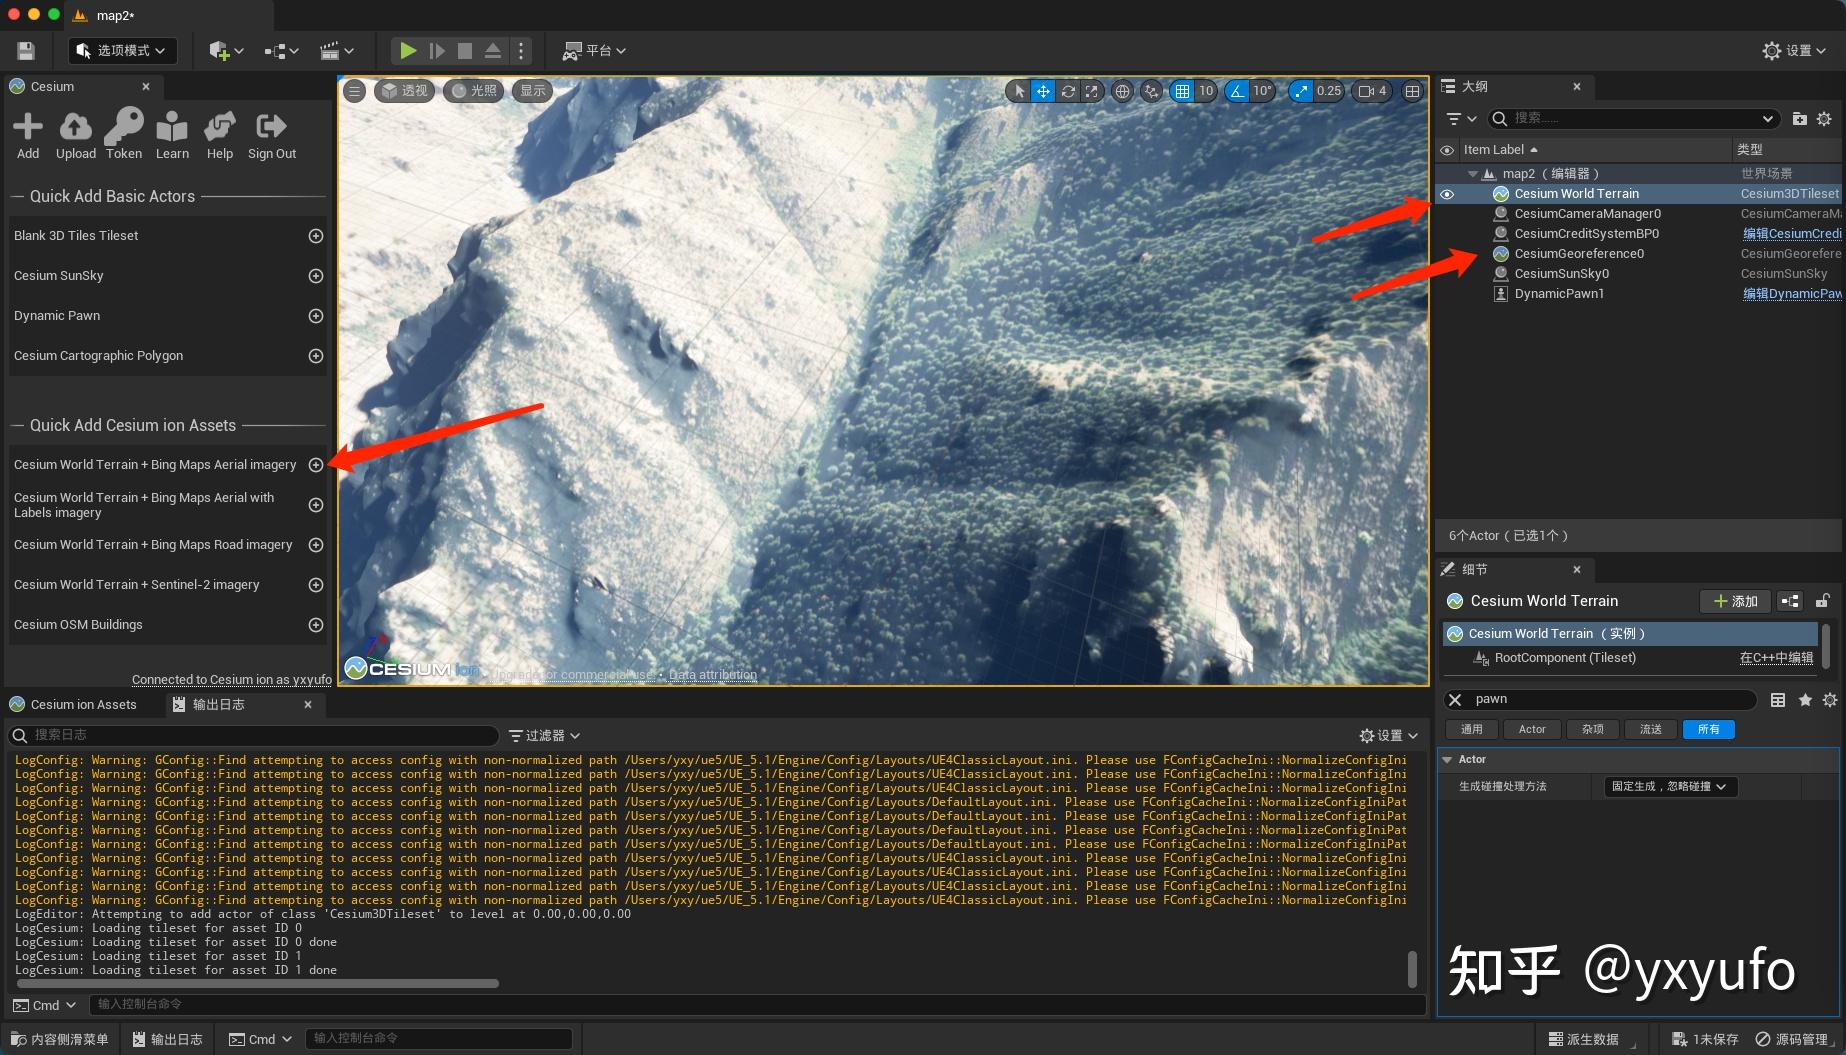Open the Data attribution link in viewport

point(712,674)
